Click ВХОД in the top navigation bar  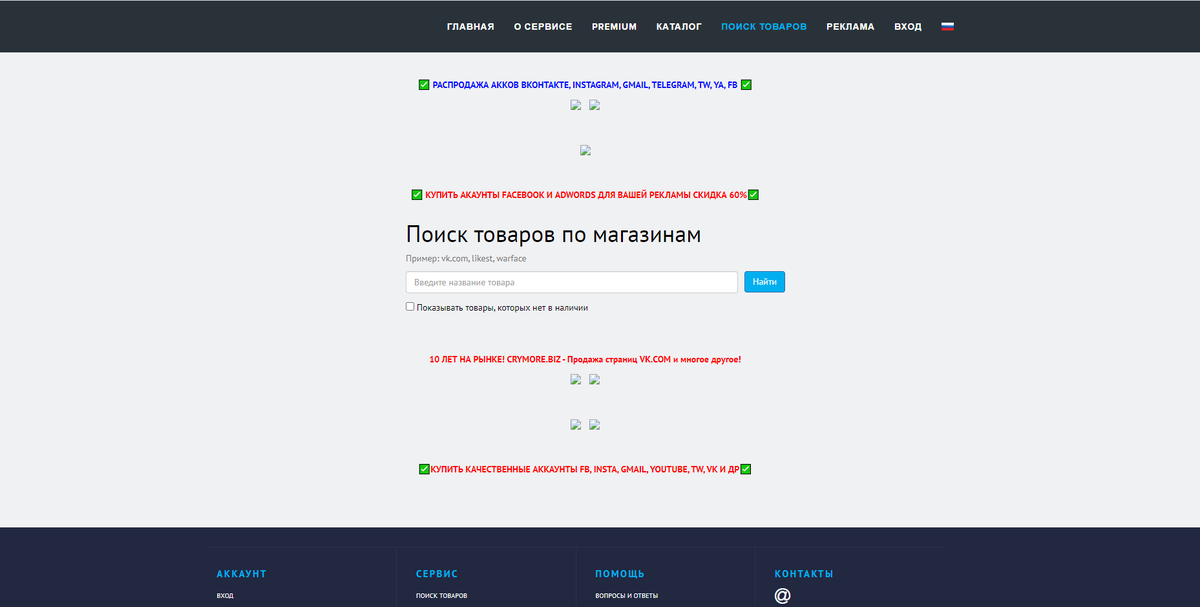(908, 27)
